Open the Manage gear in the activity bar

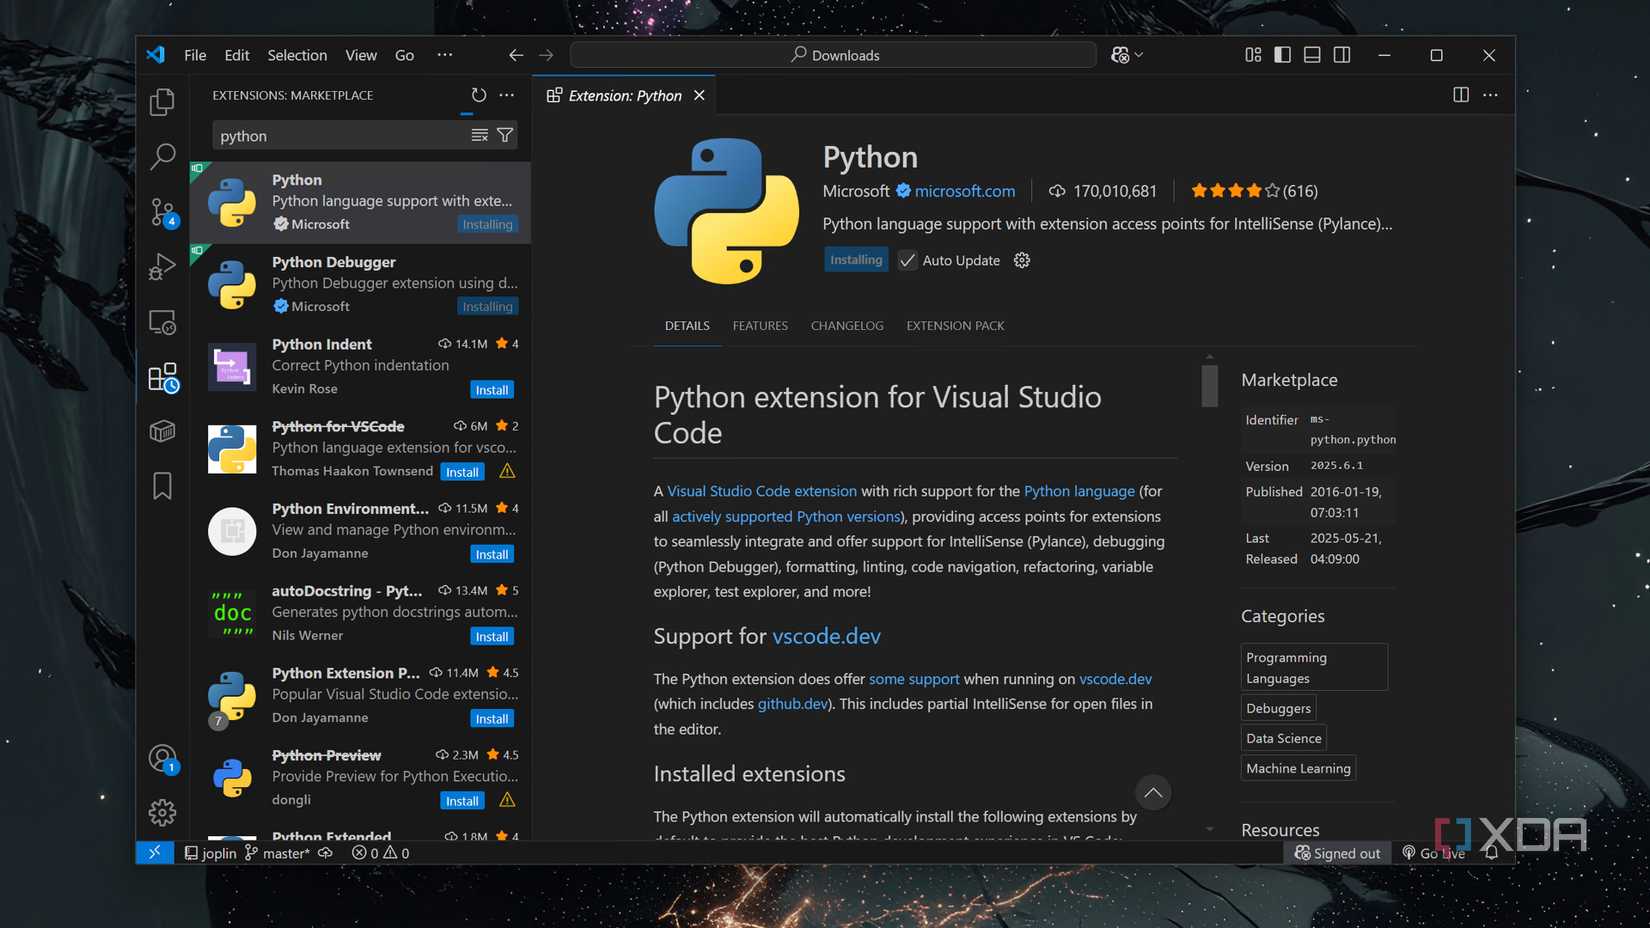[x=162, y=812]
